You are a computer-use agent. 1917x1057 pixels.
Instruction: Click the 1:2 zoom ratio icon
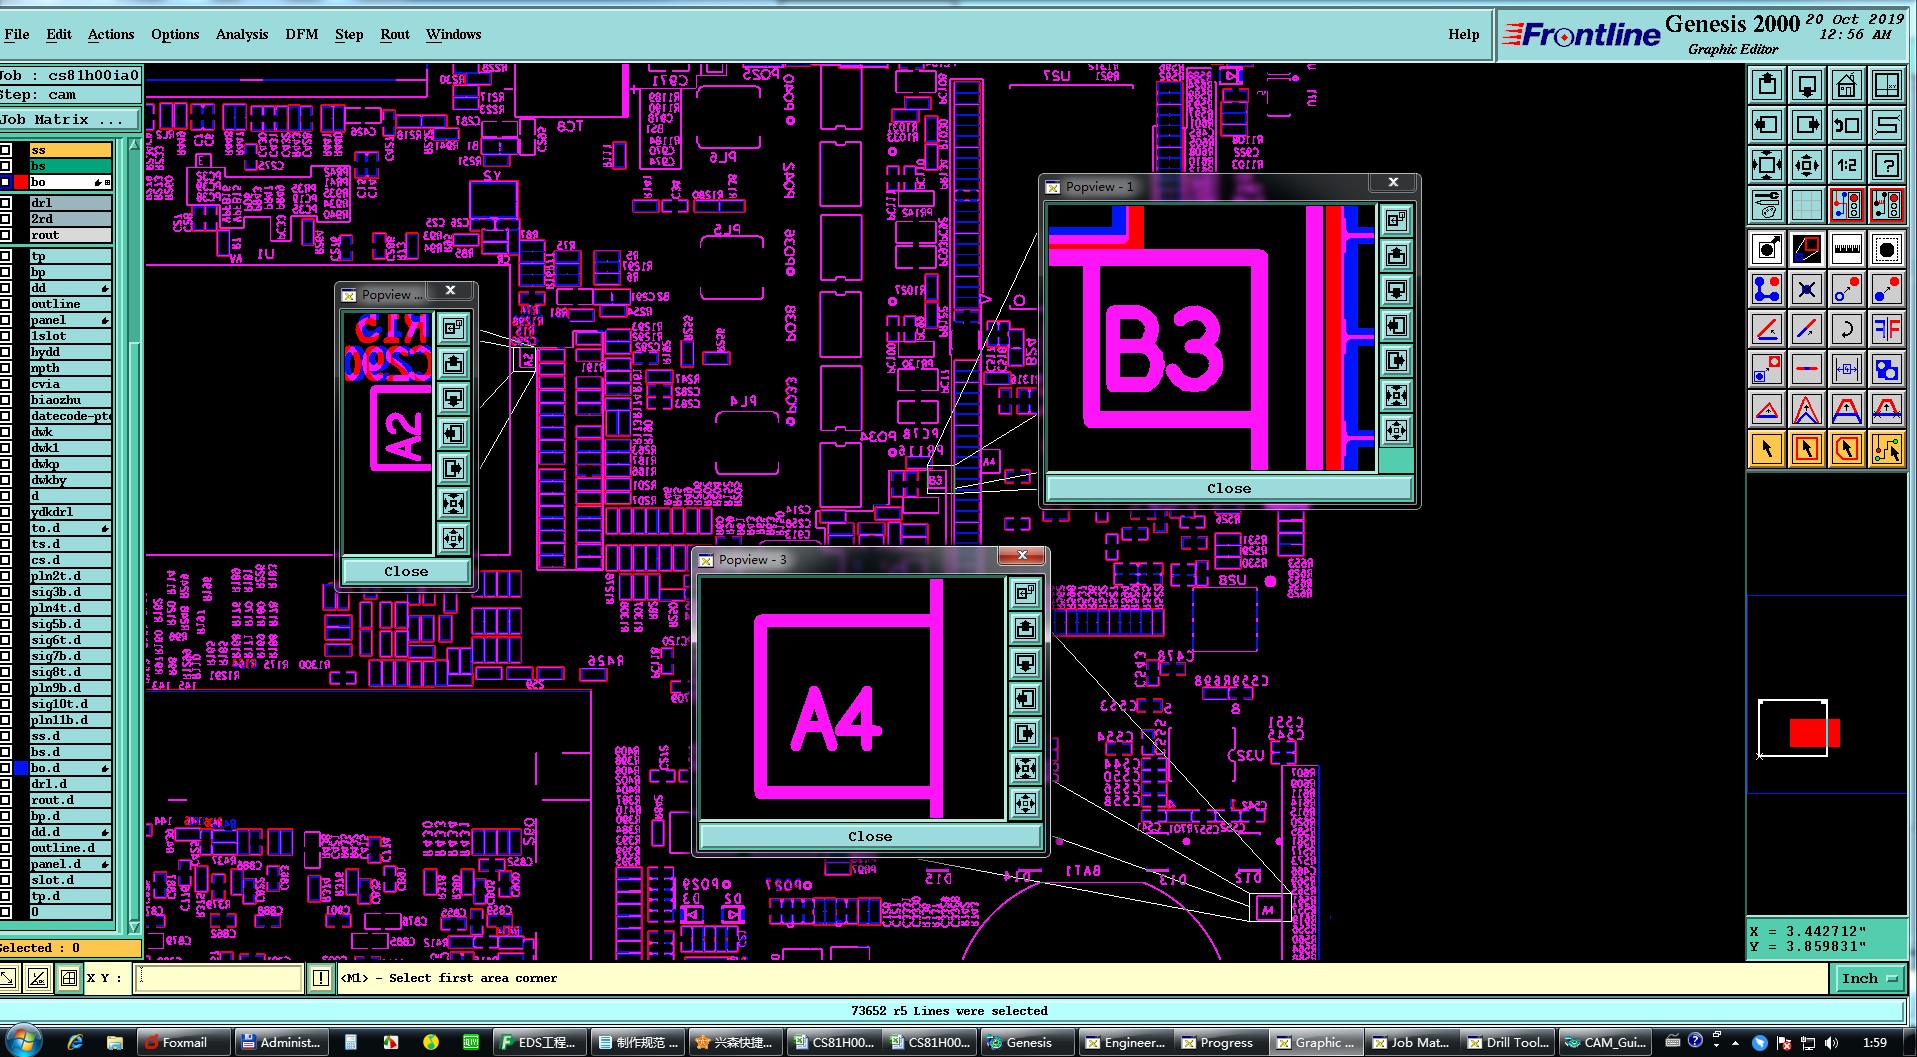pyautogui.click(x=1847, y=165)
